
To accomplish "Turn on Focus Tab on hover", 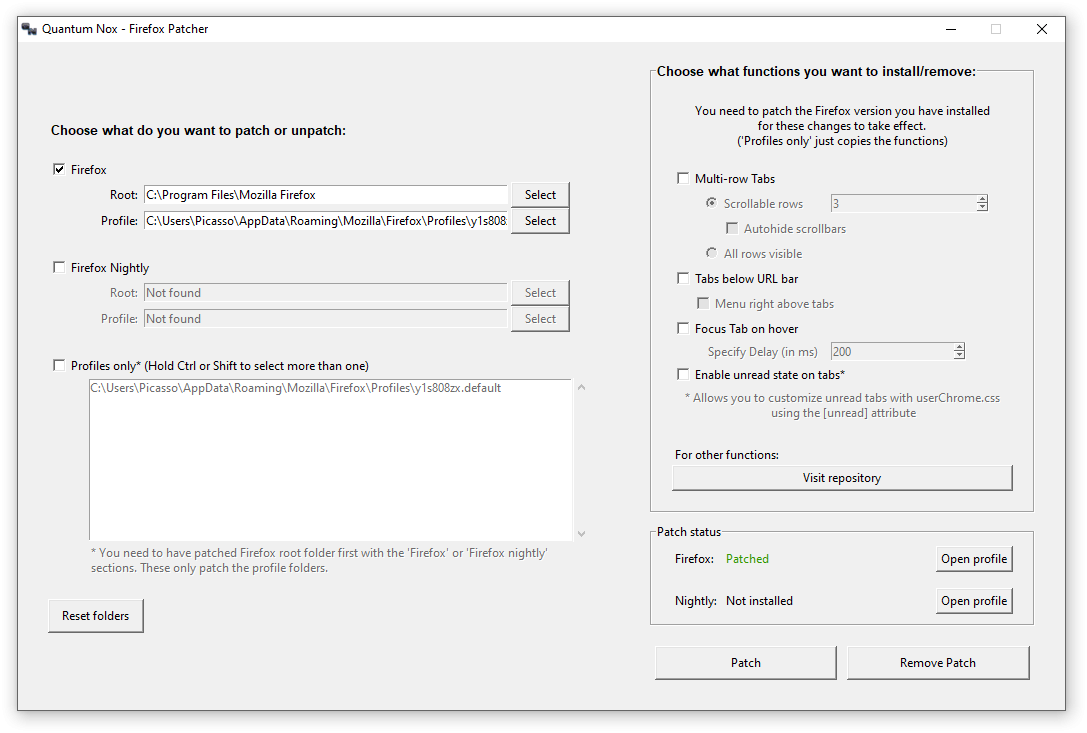I will coord(683,328).
